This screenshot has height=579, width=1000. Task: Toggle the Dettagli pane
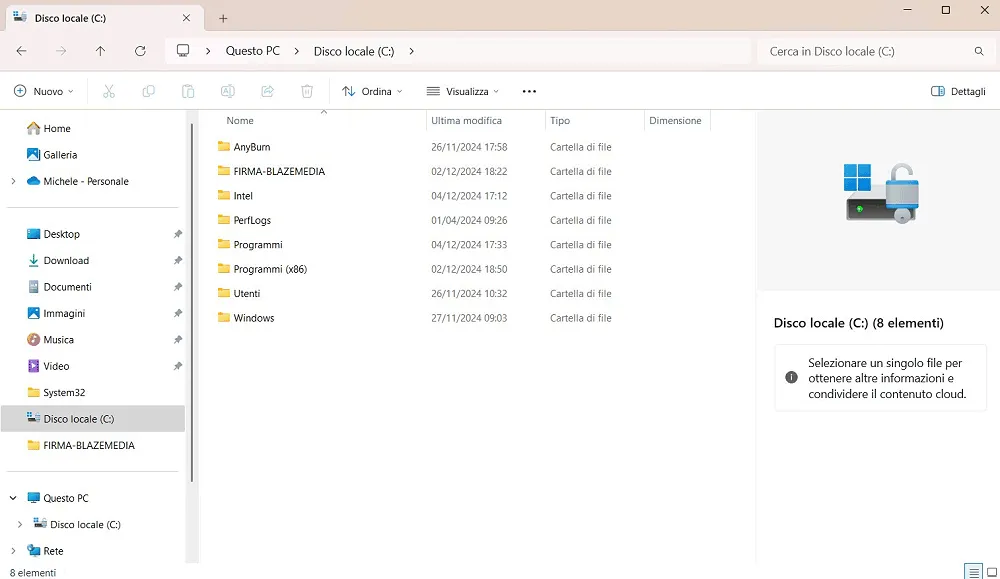[x=956, y=91]
